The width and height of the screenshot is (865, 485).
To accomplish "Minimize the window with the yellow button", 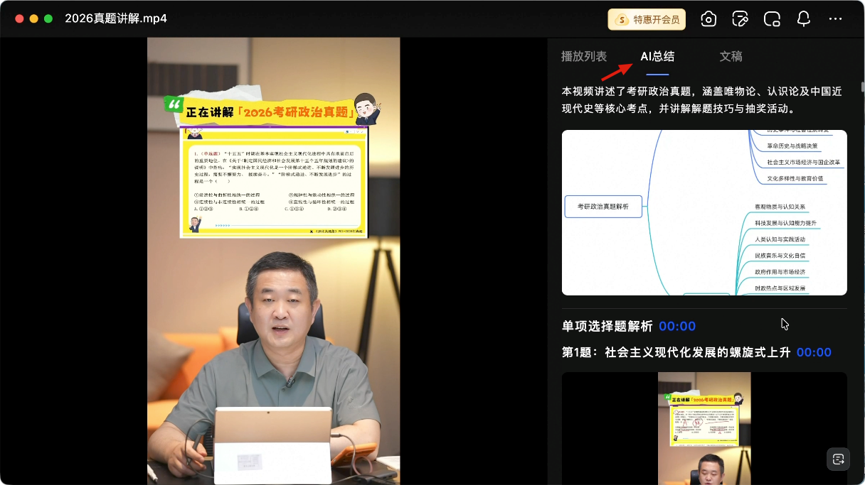I will (34, 19).
